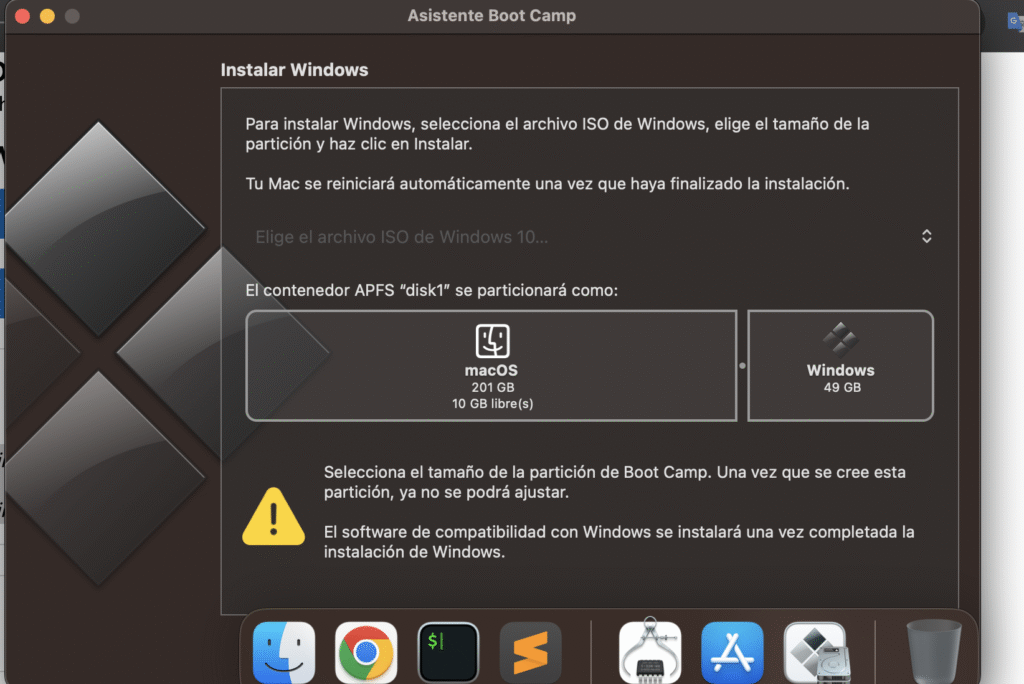Screen dimensions: 1024x684
Task: Click the yellow warning triangle icon
Action: pos(274,516)
